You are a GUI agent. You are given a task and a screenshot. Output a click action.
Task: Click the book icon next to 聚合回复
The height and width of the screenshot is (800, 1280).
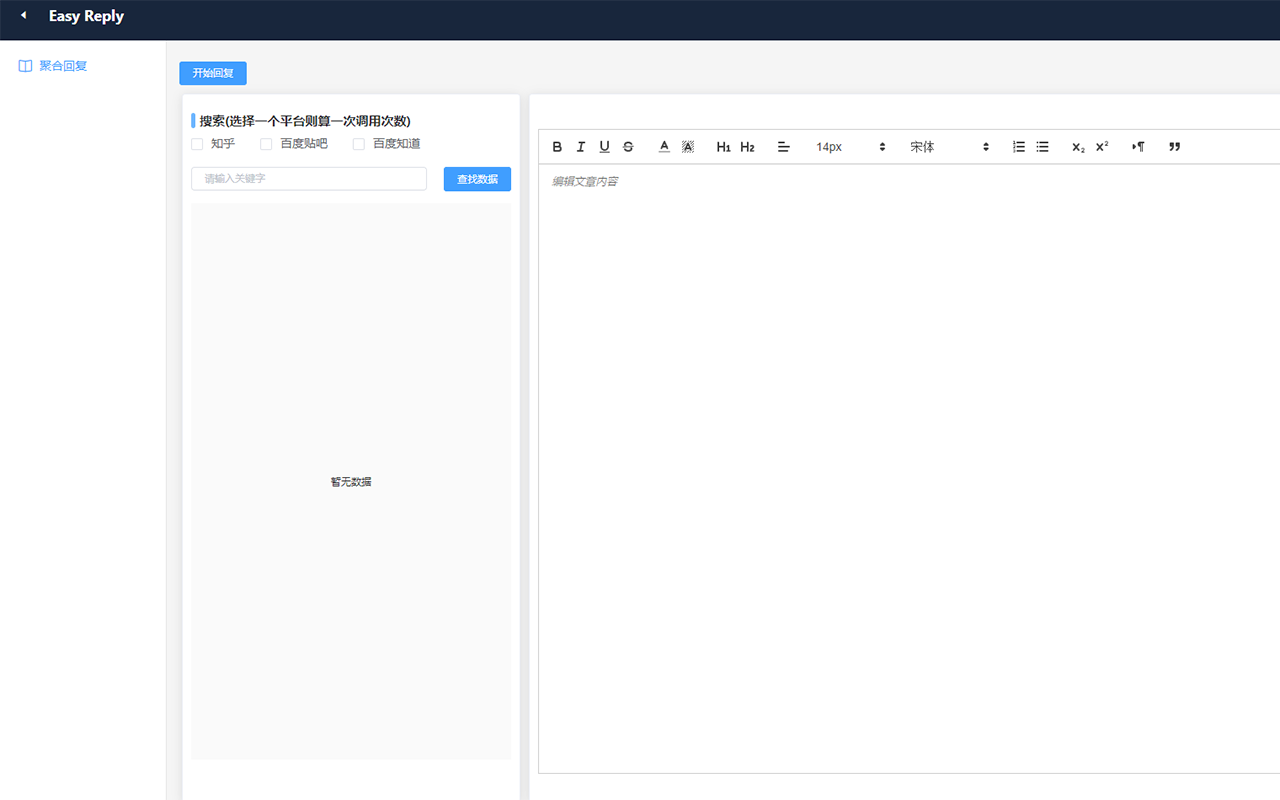pos(25,66)
